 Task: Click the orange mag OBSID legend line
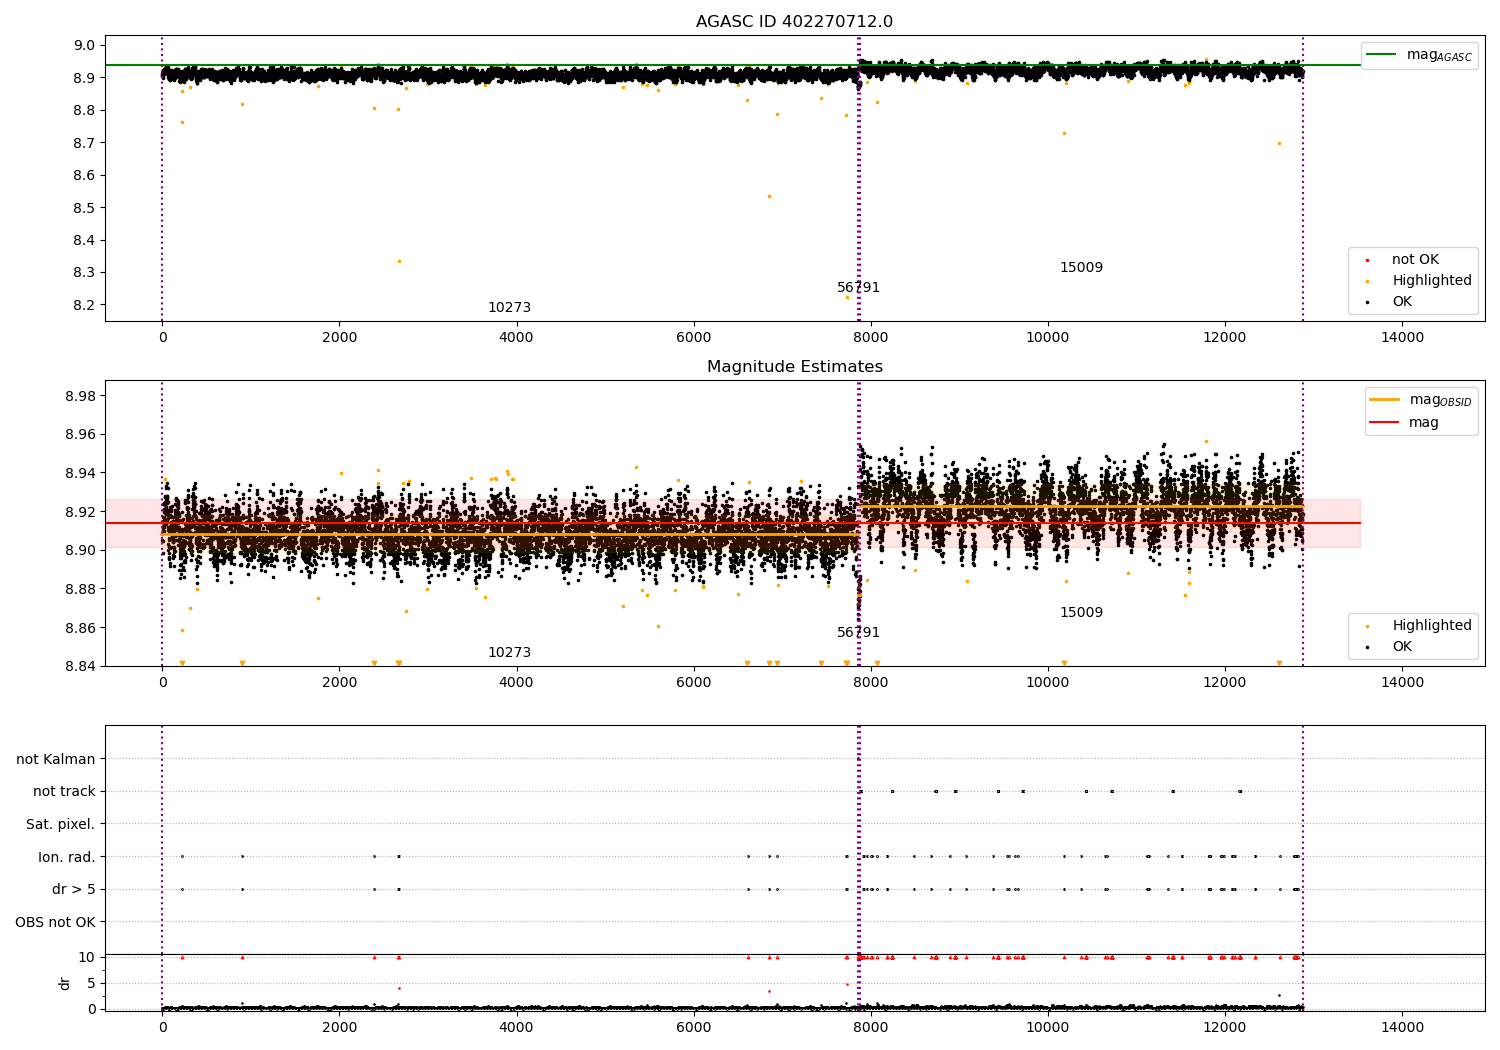pyautogui.click(x=1384, y=400)
